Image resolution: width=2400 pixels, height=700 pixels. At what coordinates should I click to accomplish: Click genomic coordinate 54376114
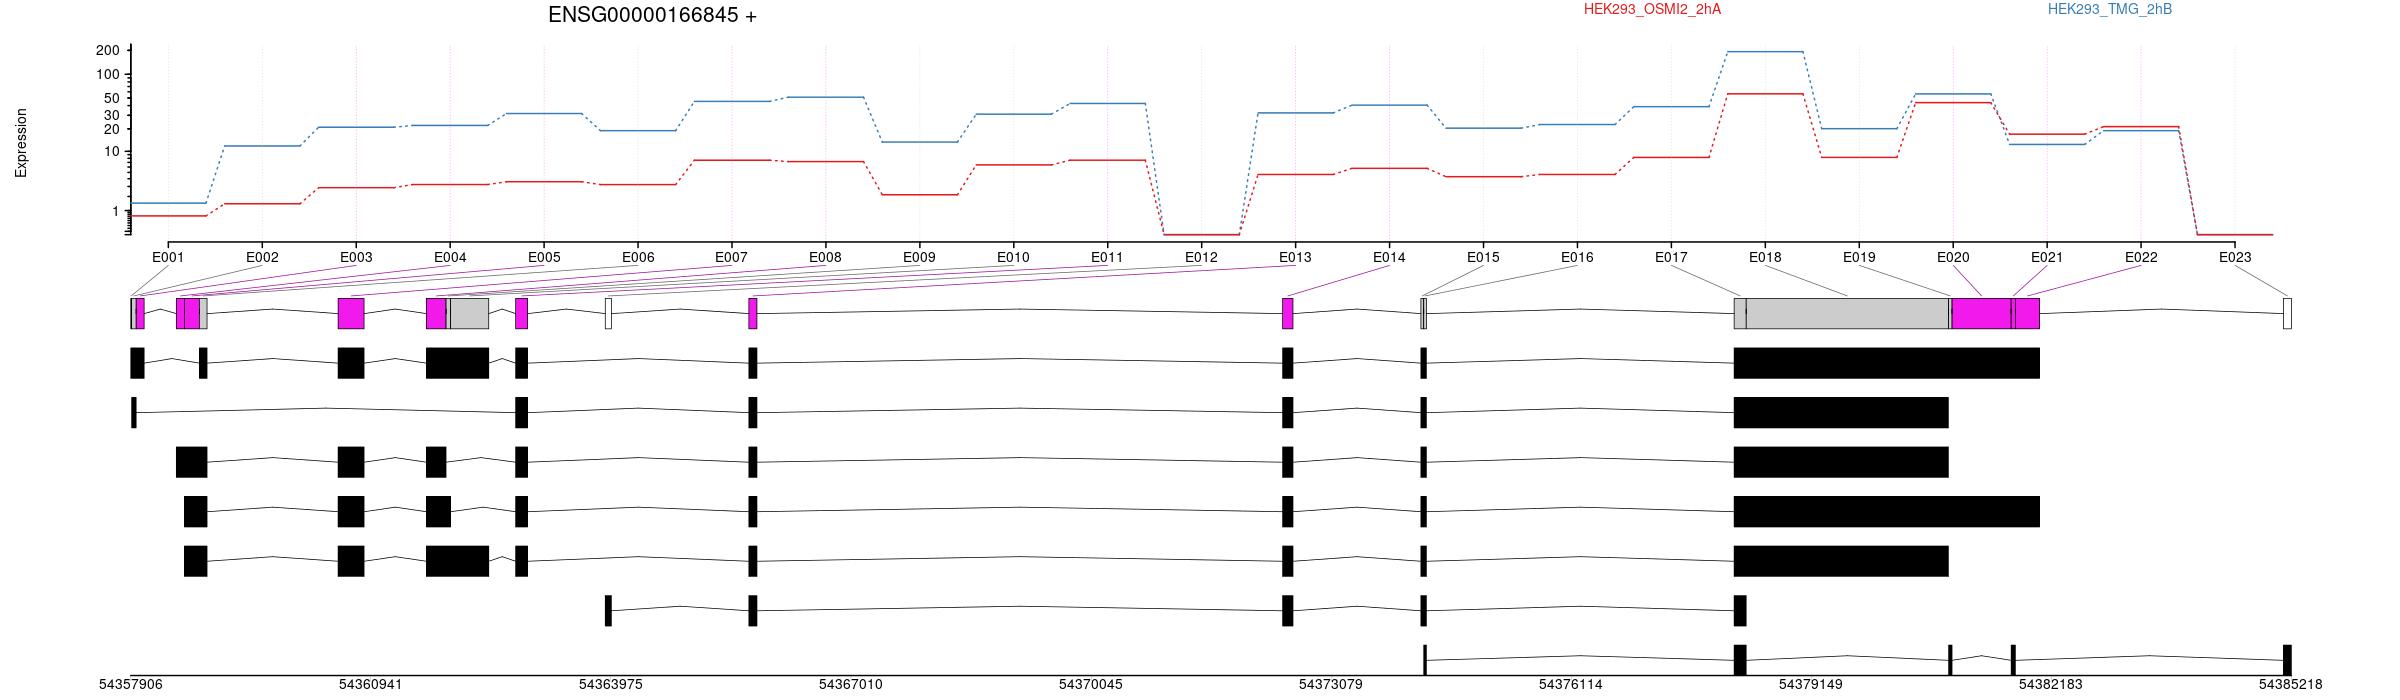[x=1571, y=685]
